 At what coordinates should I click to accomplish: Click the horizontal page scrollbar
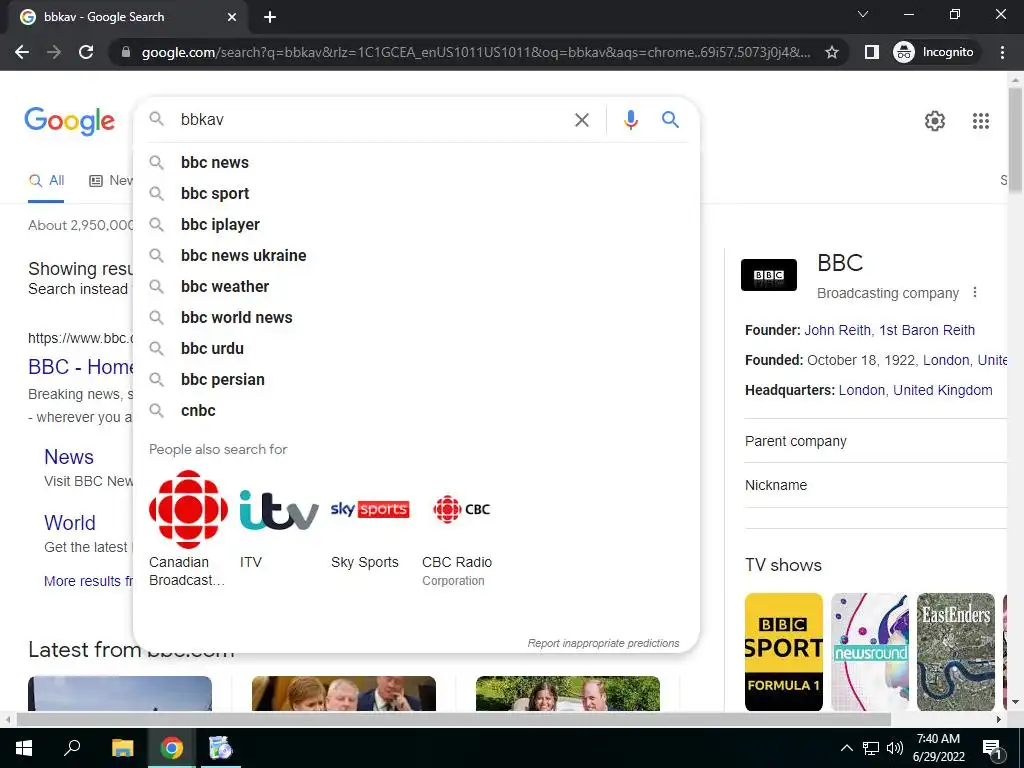(454, 719)
